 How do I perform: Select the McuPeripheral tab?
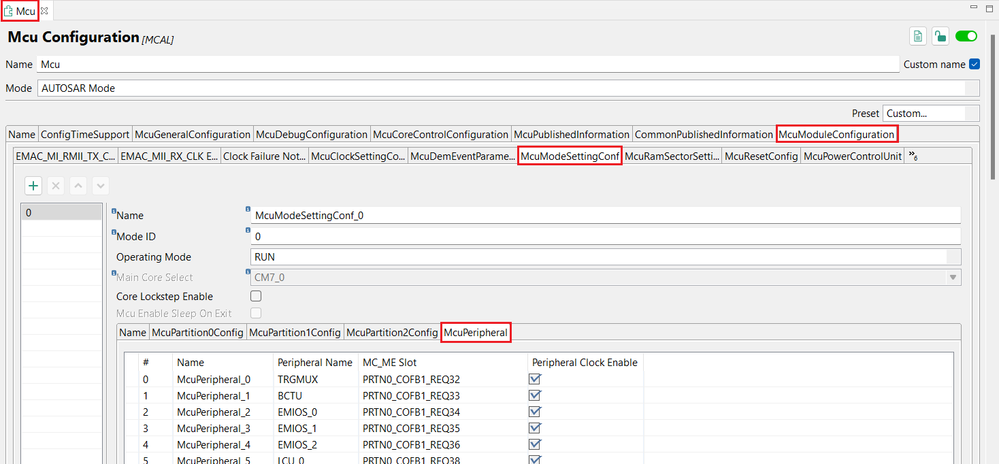pos(476,333)
